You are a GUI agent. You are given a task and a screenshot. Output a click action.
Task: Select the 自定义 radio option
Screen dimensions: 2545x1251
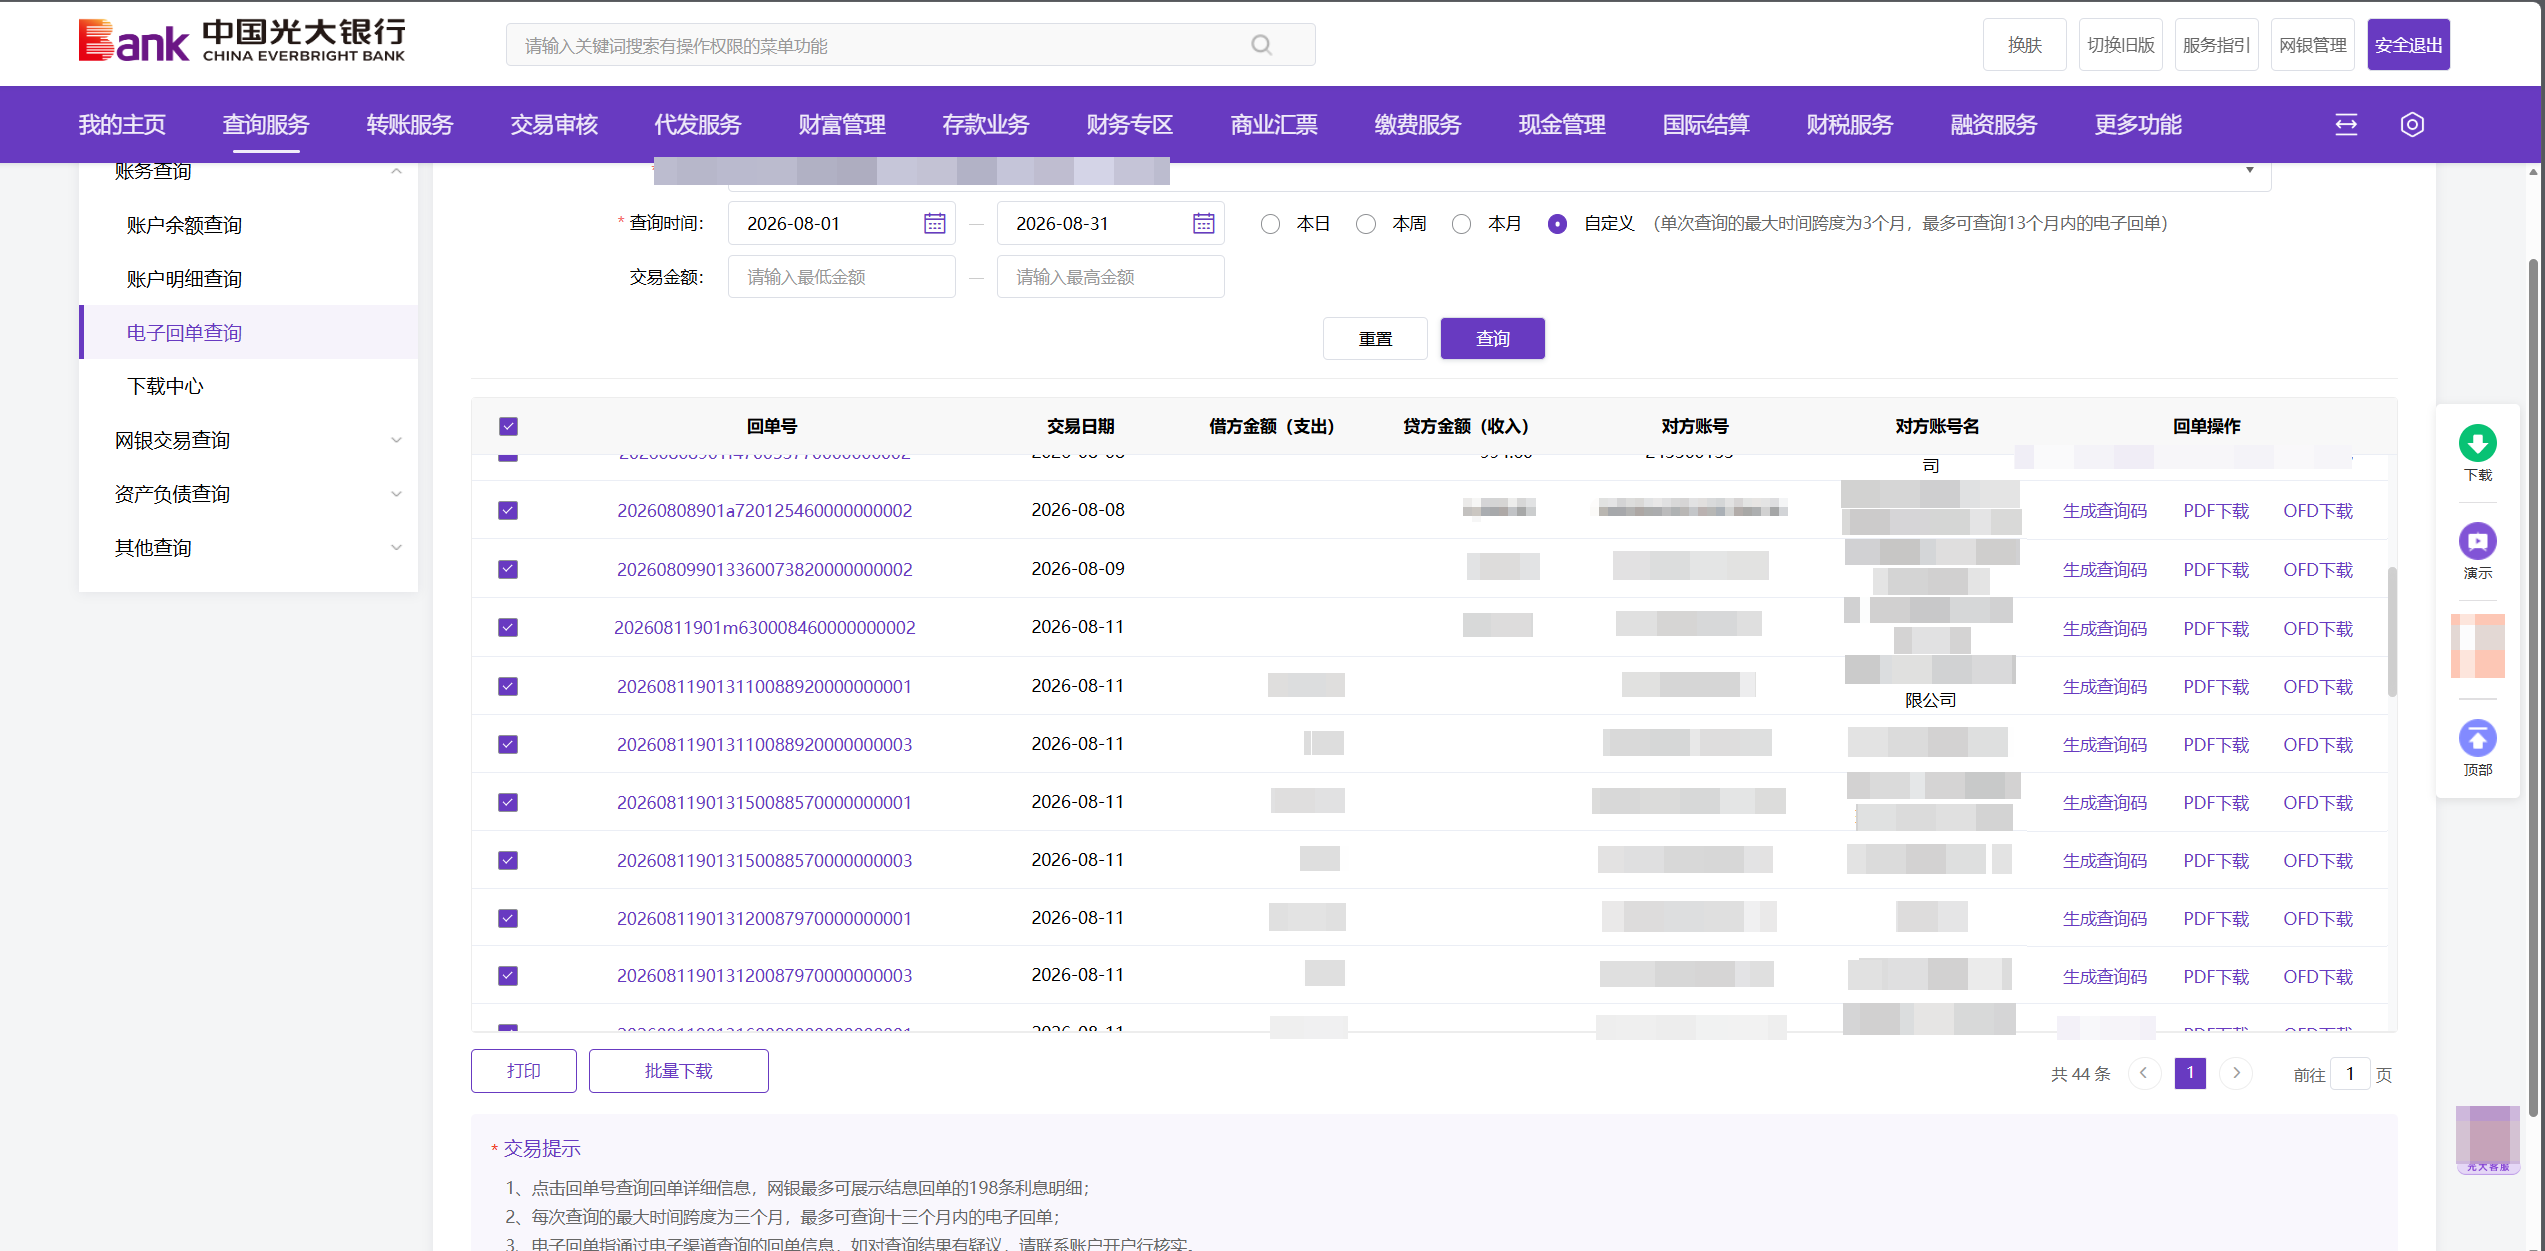click(1557, 224)
